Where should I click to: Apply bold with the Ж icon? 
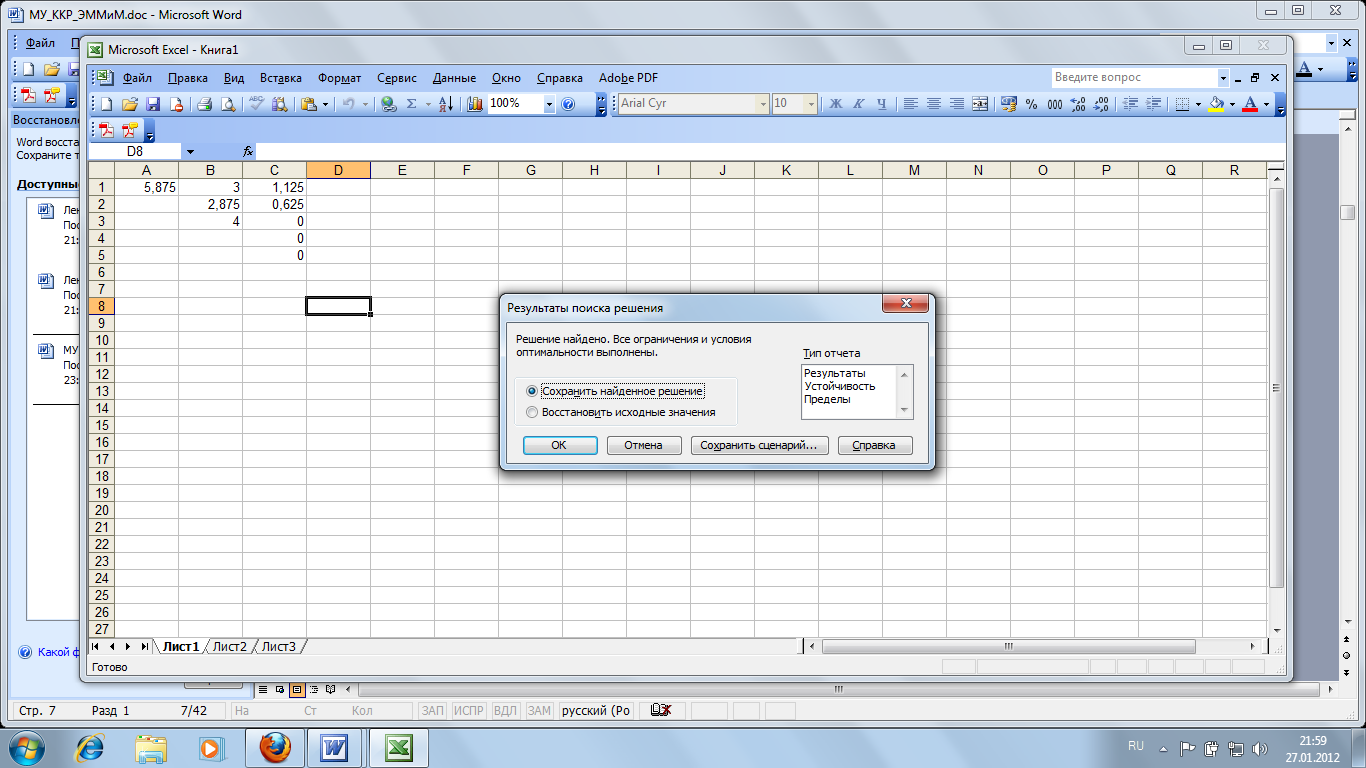pyautogui.click(x=836, y=104)
